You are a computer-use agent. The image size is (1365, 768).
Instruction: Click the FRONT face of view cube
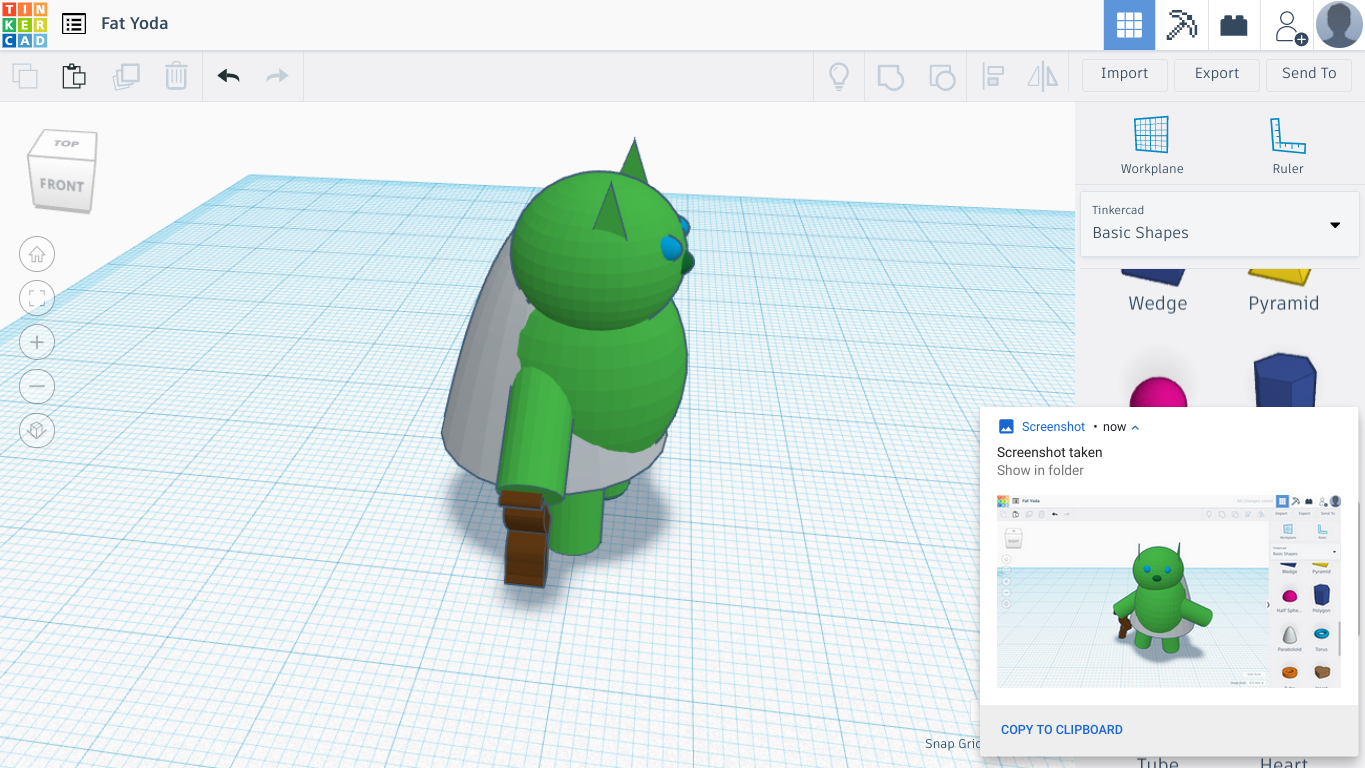click(61, 185)
